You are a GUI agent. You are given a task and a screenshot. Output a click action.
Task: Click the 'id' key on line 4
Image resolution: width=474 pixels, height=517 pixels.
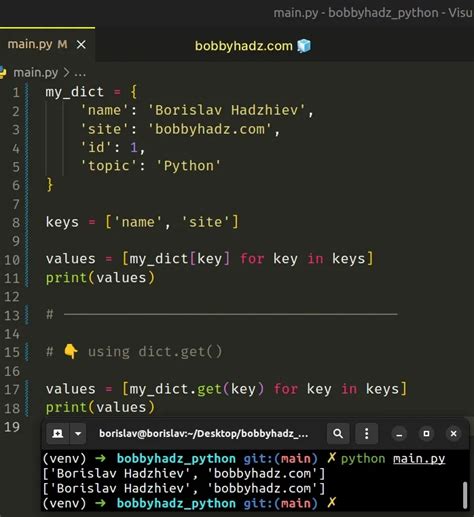96,147
